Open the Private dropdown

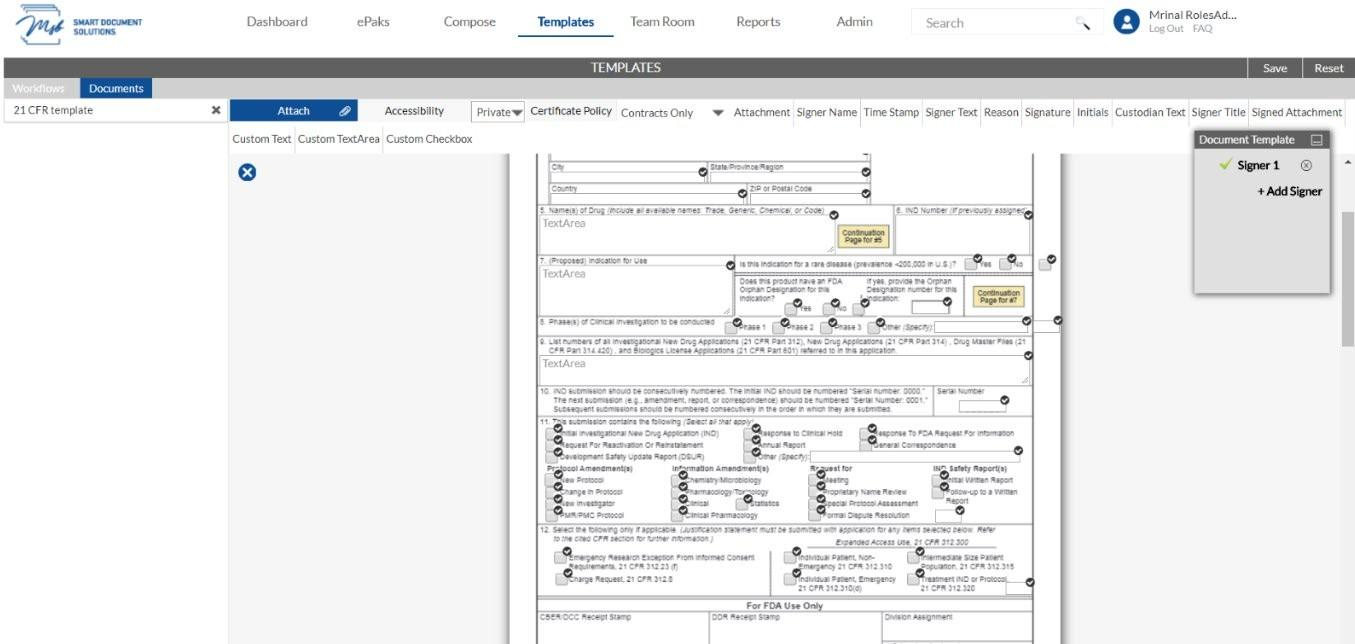tap(499, 112)
